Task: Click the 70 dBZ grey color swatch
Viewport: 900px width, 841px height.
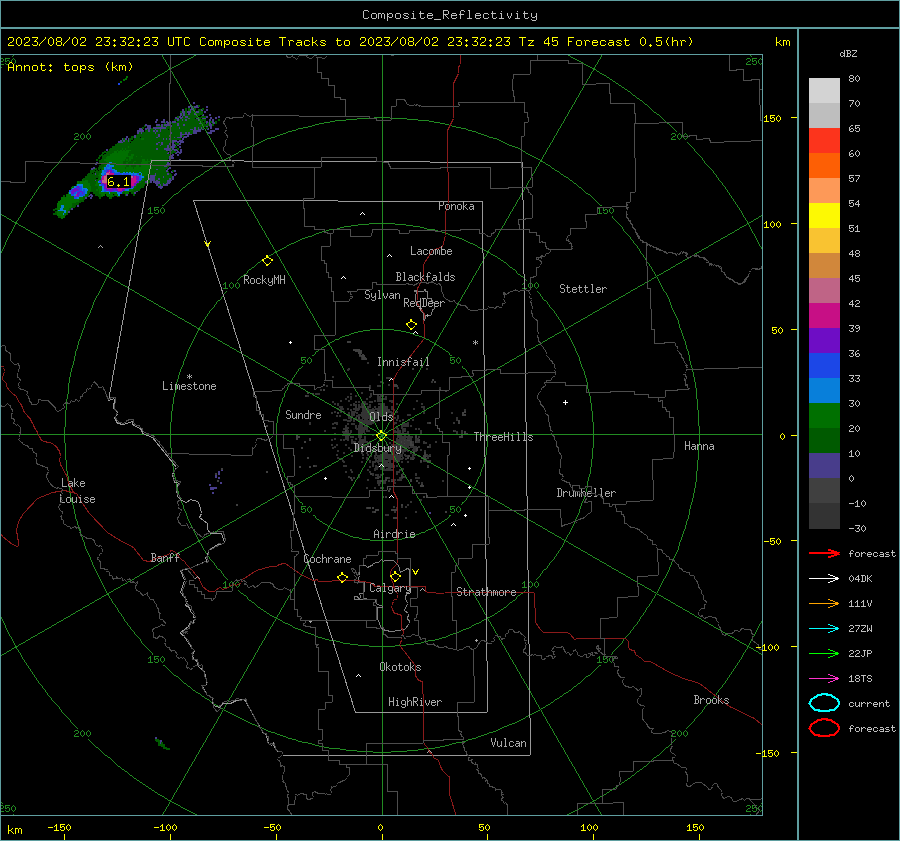Action: point(824,116)
